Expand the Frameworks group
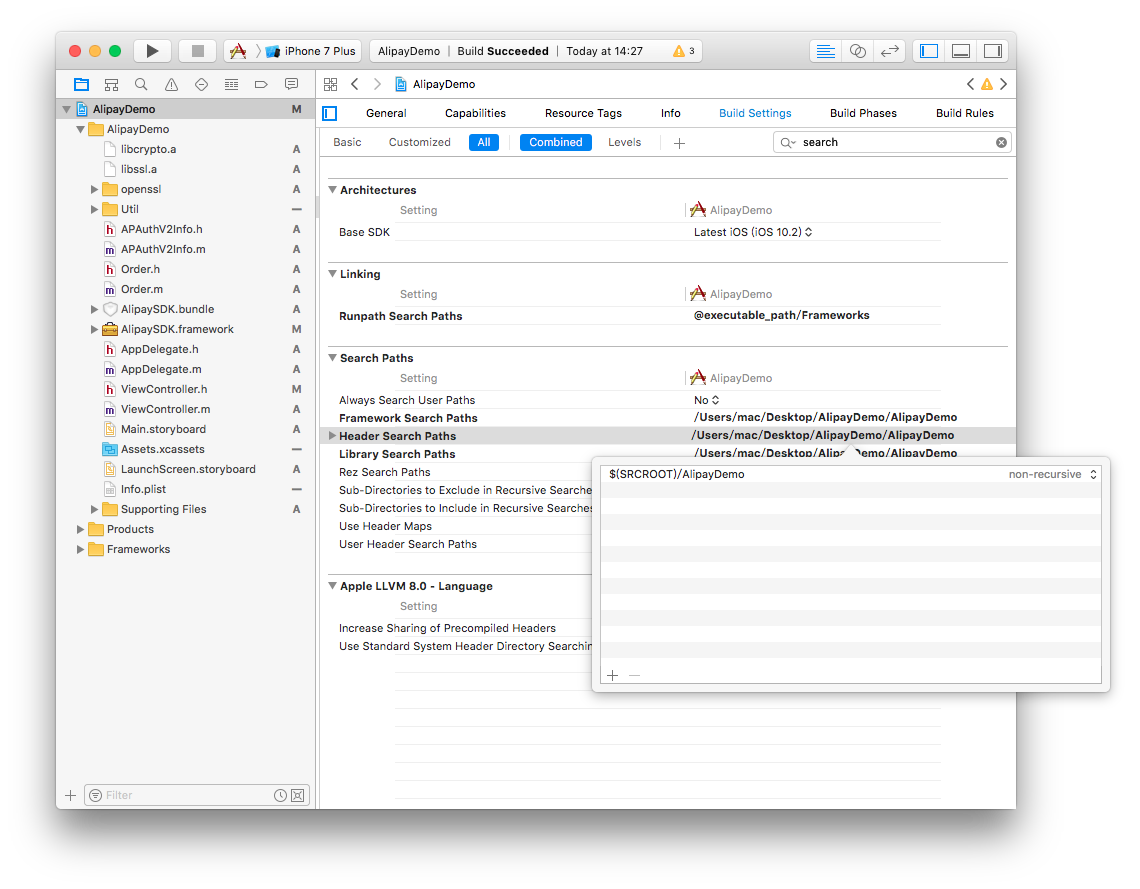The image size is (1140, 889). (80, 550)
